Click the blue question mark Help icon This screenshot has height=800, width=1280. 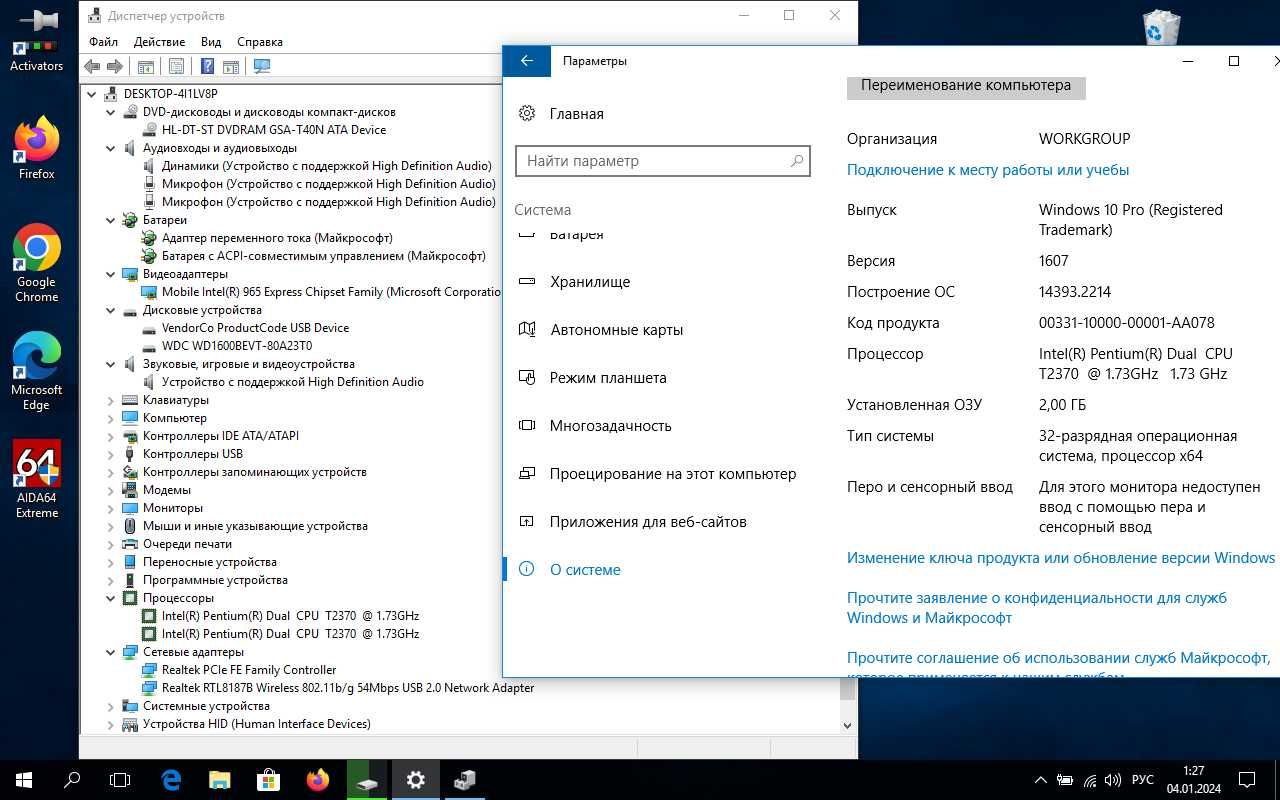[207, 67]
